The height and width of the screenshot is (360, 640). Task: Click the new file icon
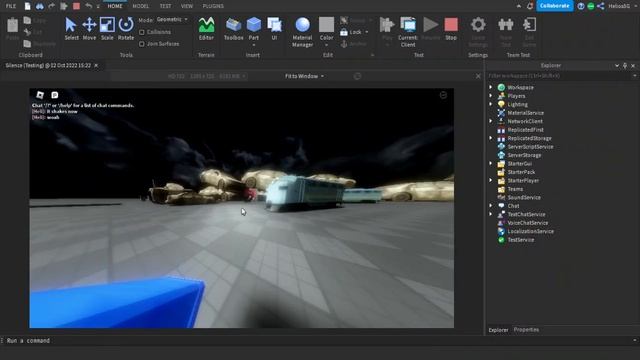tap(27, 6)
